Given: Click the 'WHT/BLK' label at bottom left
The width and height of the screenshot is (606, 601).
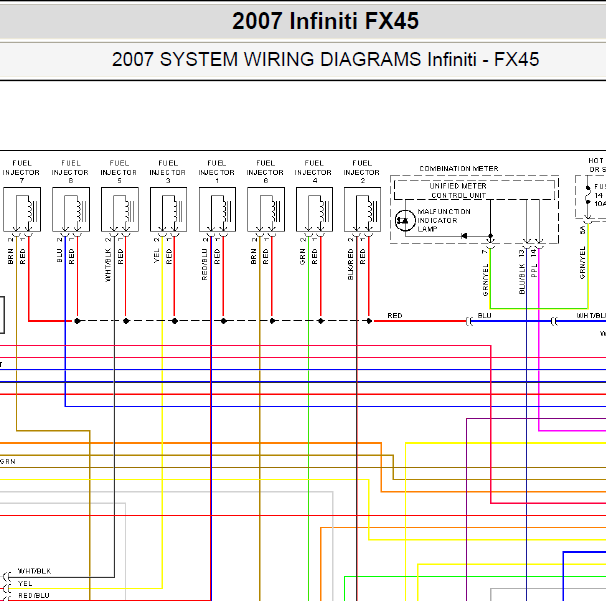Looking at the screenshot, I should [x=34, y=571].
